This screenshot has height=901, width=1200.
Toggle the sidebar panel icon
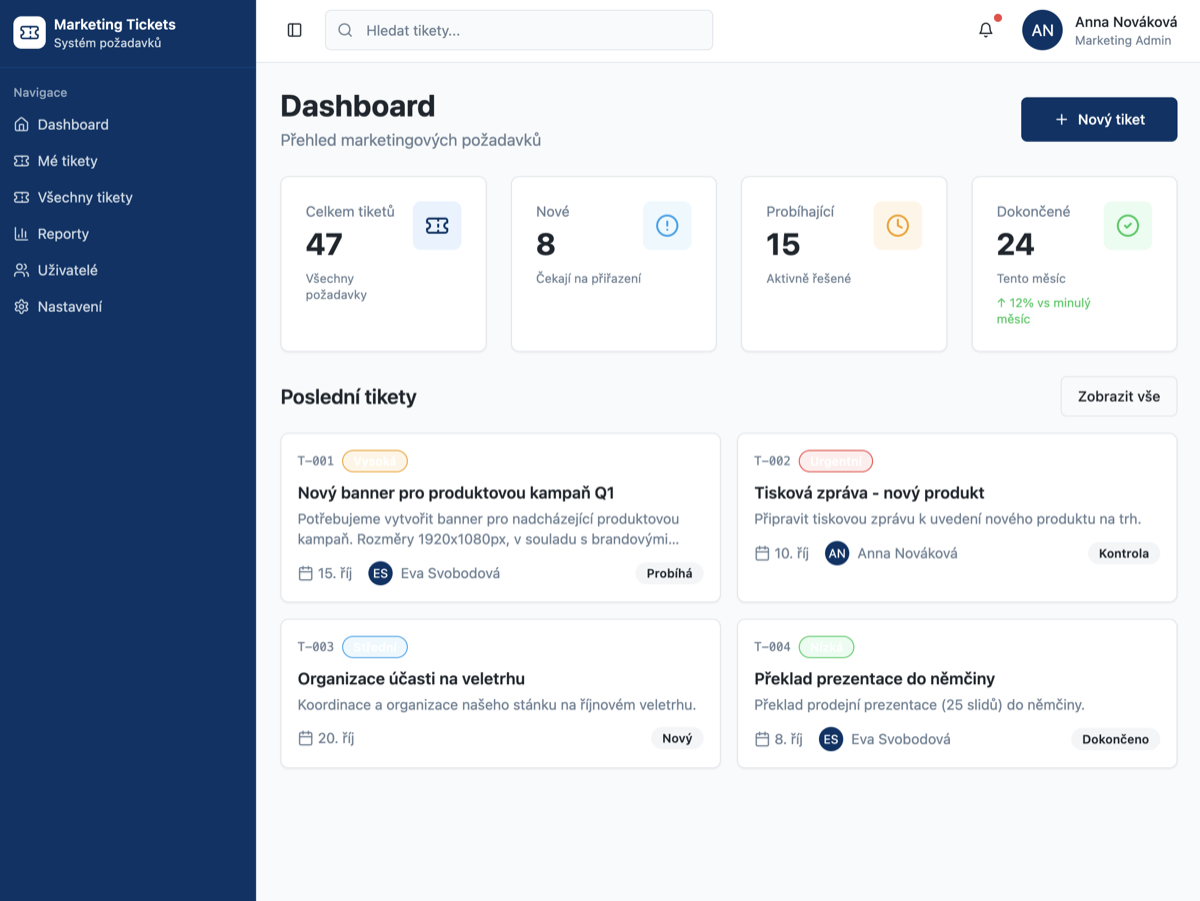coord(294,30)
